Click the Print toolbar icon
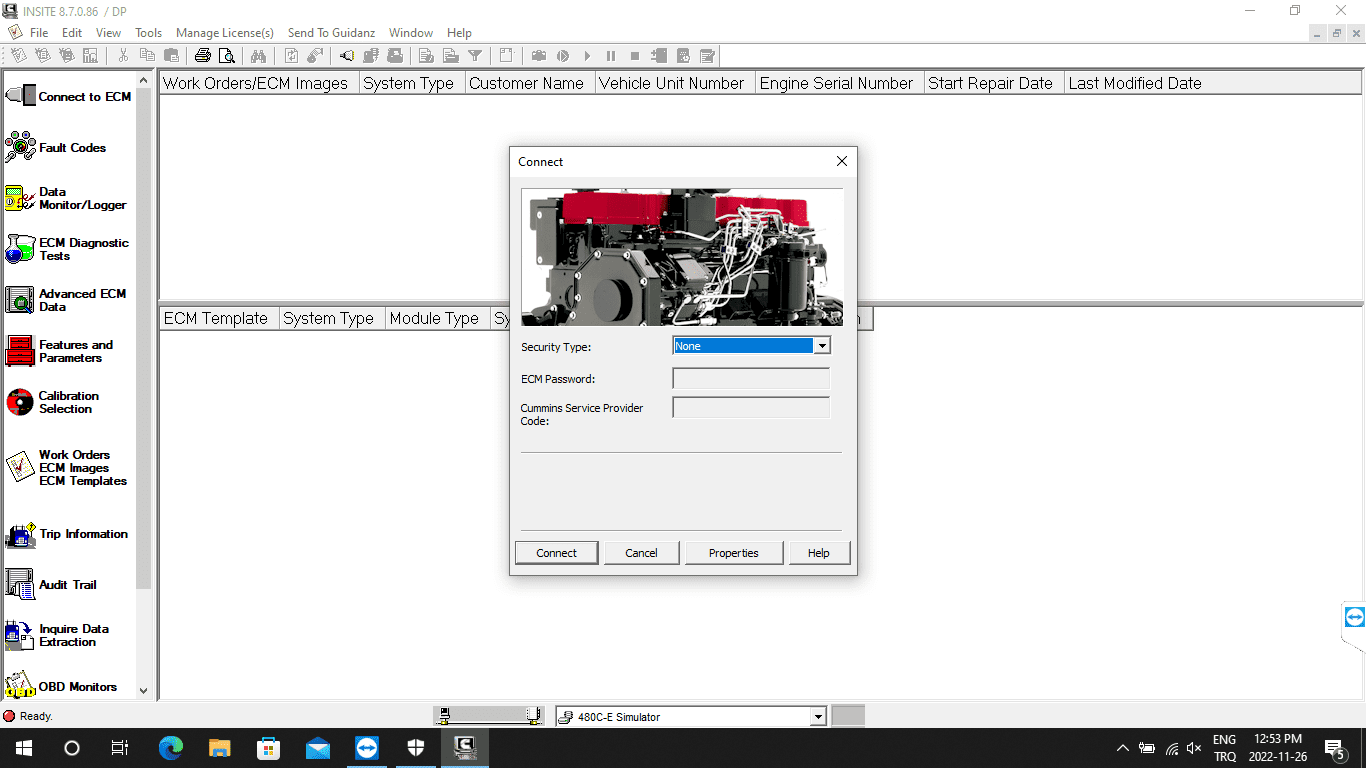 click(203, 56)
